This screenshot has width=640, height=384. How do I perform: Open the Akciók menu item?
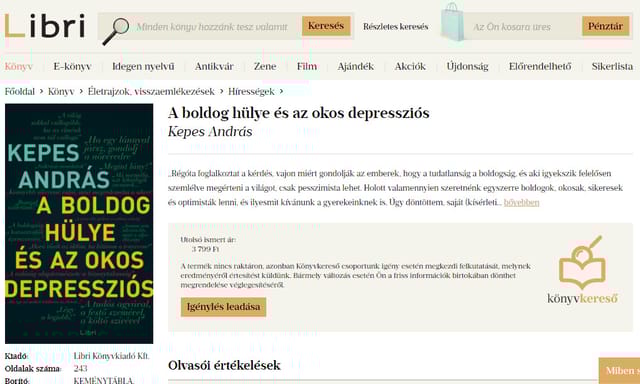pos(410,67)
